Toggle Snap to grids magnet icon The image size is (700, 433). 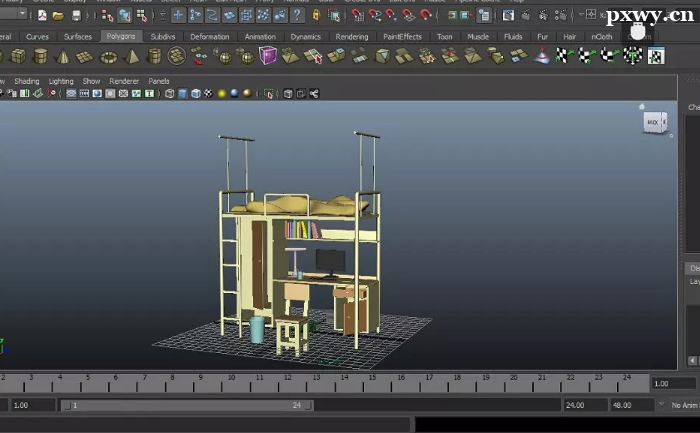tap(358, 16)
